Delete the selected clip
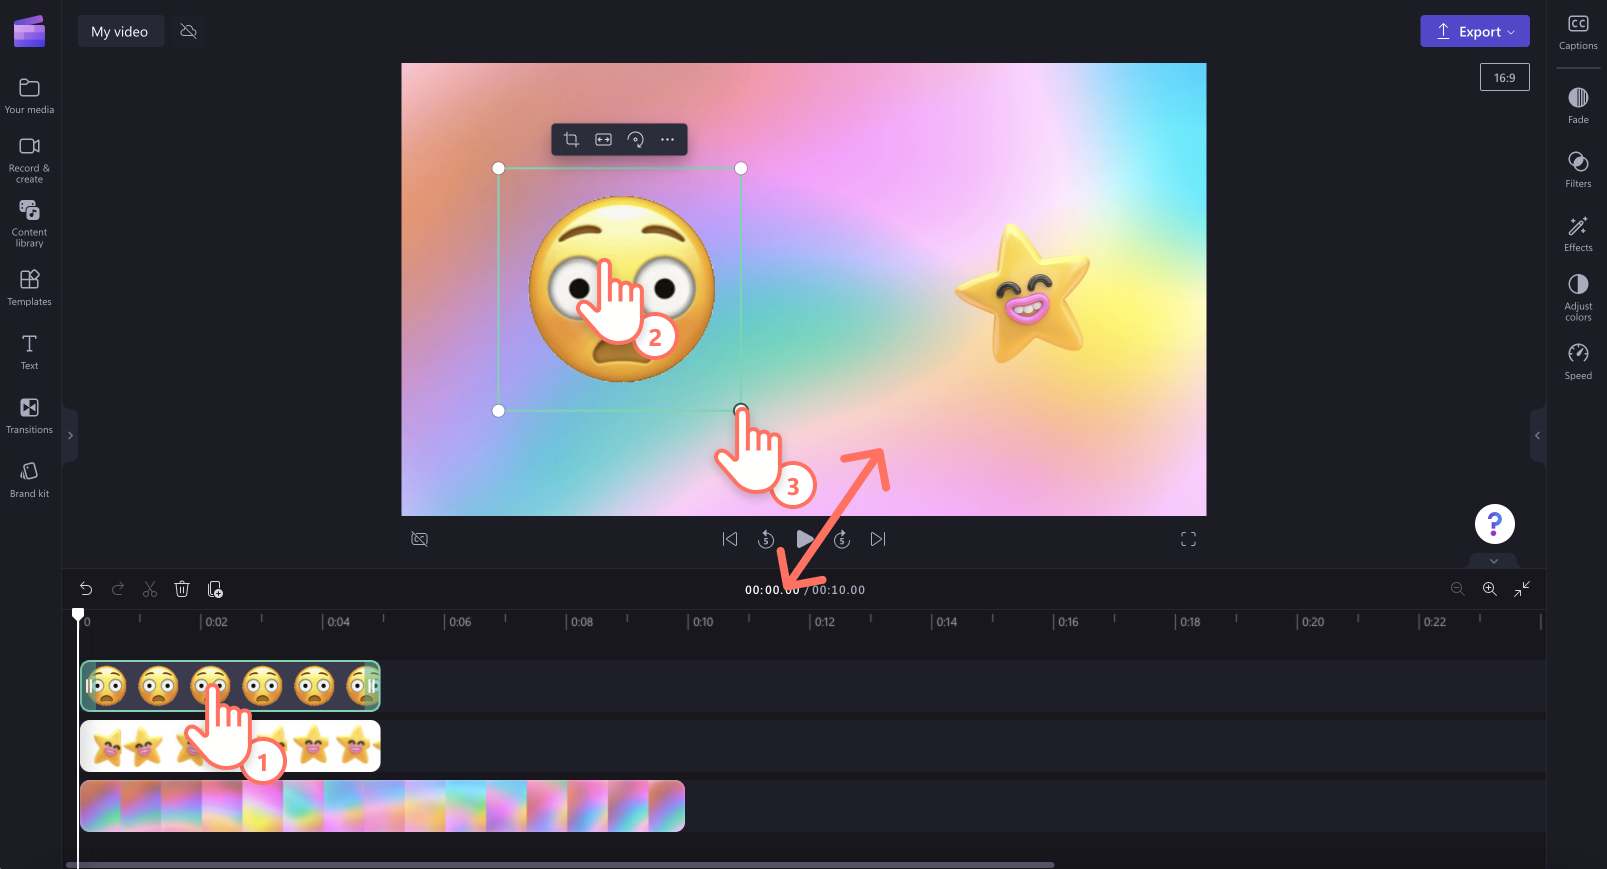 182,589
